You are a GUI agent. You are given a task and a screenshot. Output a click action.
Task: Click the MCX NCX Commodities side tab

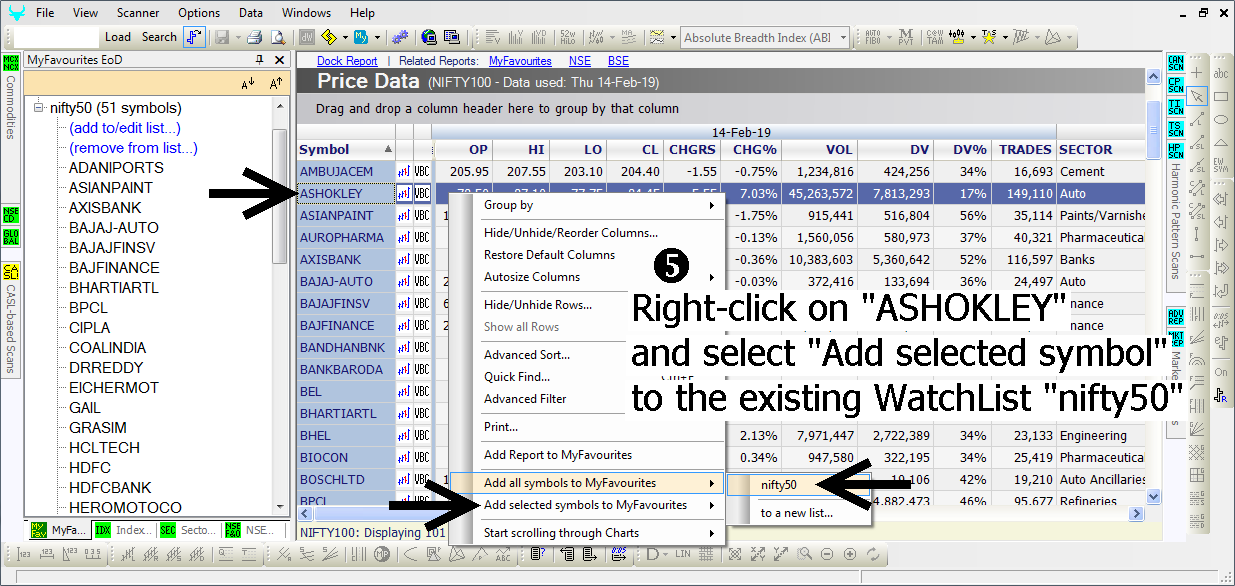[11, 95]
